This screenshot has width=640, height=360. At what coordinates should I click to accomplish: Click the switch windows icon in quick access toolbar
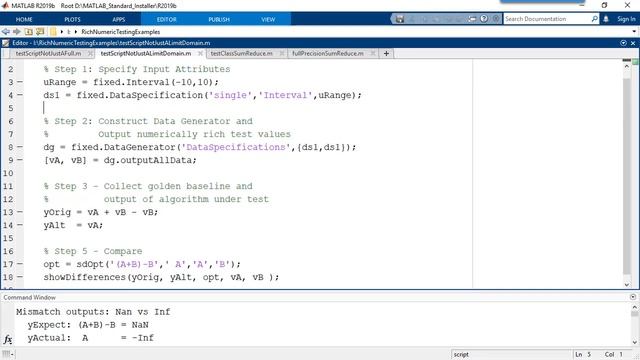point(472,19)
